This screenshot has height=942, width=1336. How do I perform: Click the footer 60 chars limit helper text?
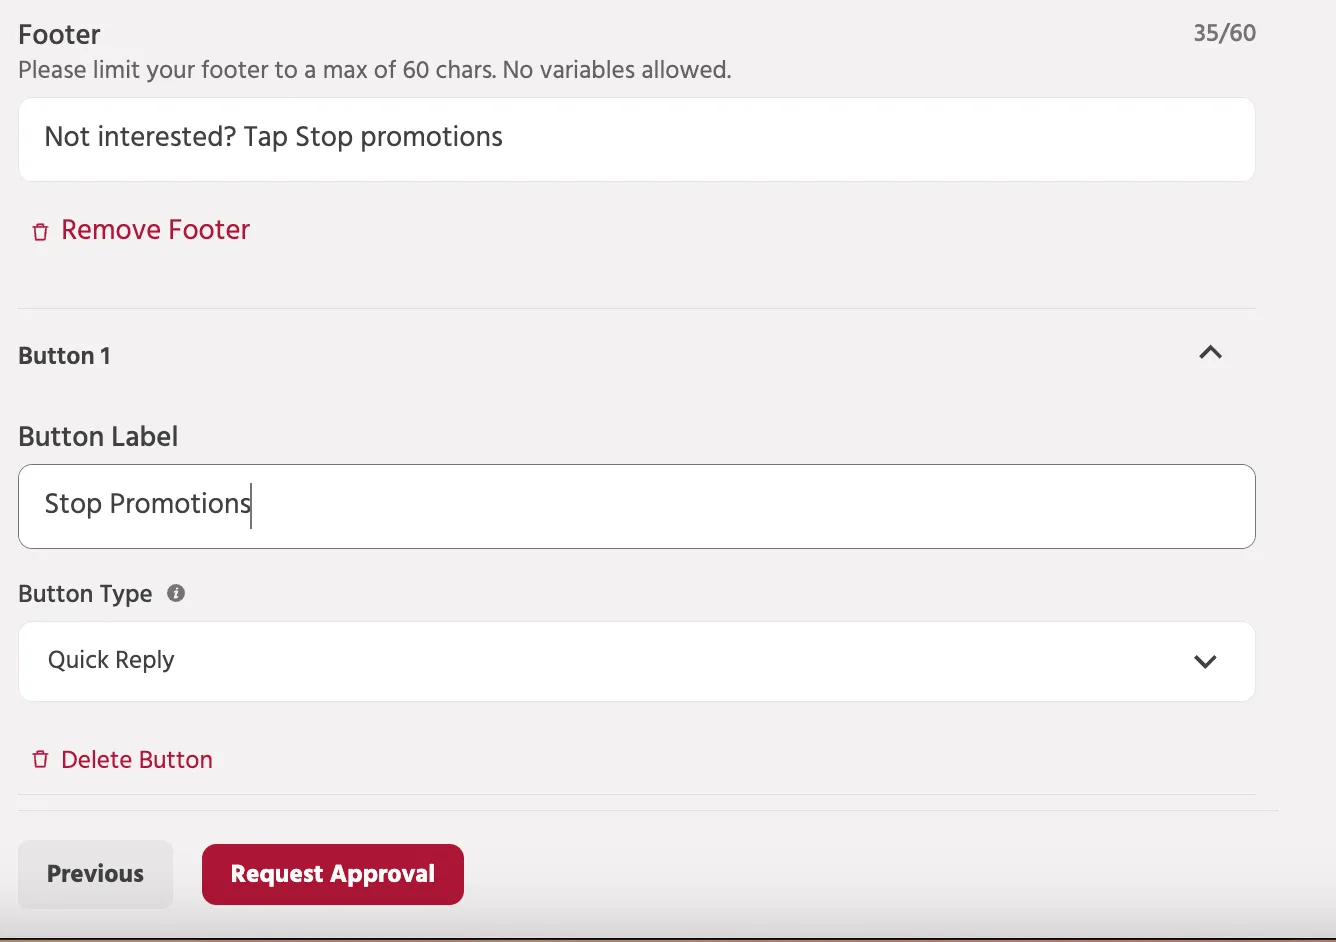[375, 70]
